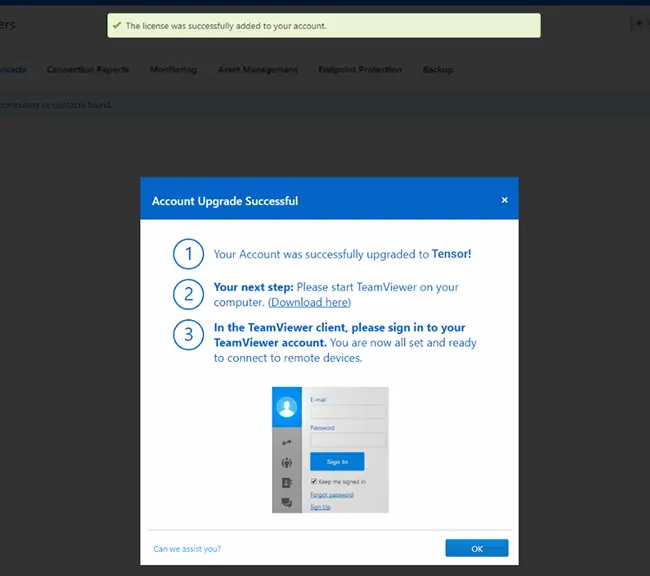Click the E-mail field in preview image
650x576 pixels.
(348, 412)
